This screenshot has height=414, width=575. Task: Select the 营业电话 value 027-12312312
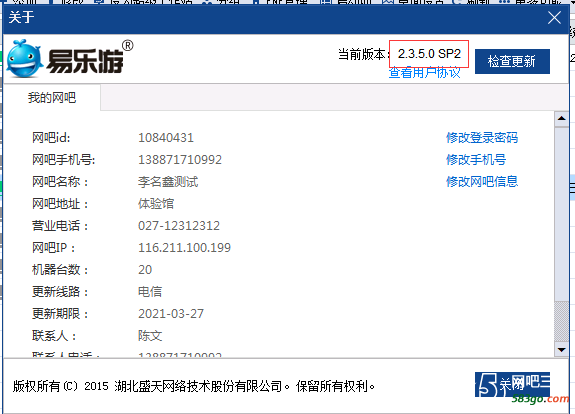click(x=179, y=226)
